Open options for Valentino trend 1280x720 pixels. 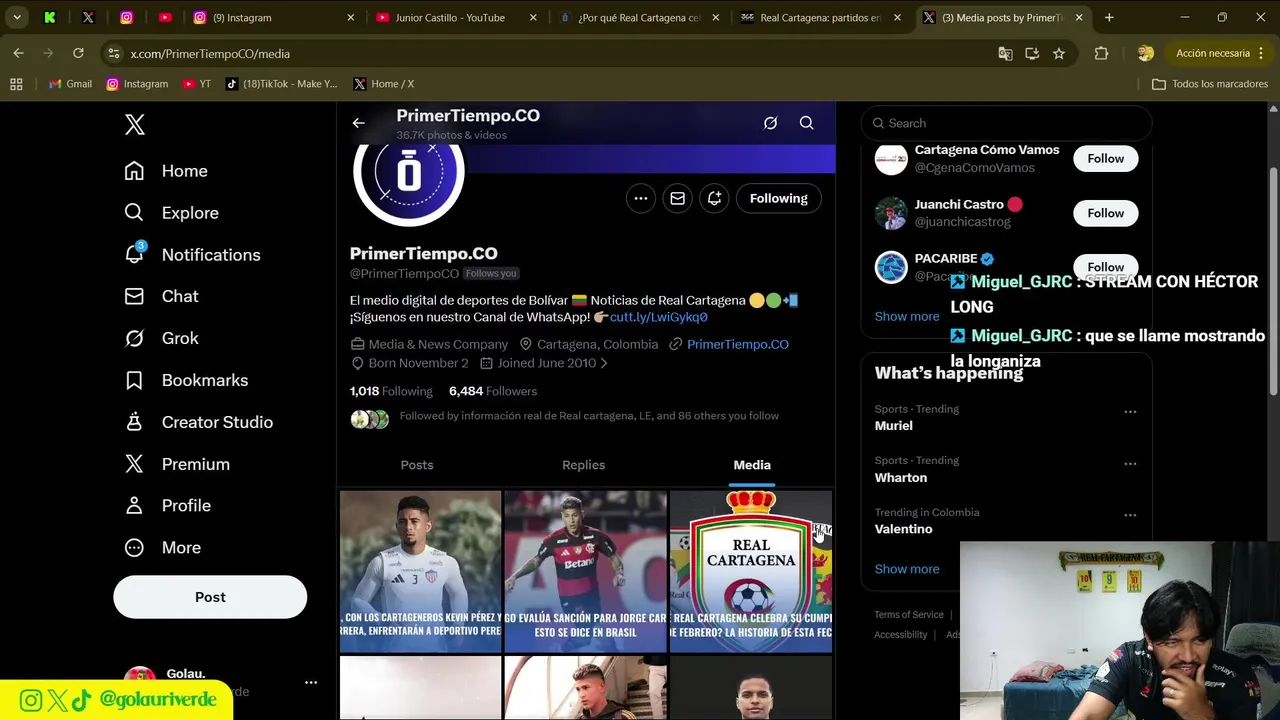[x=1130, y=516]
